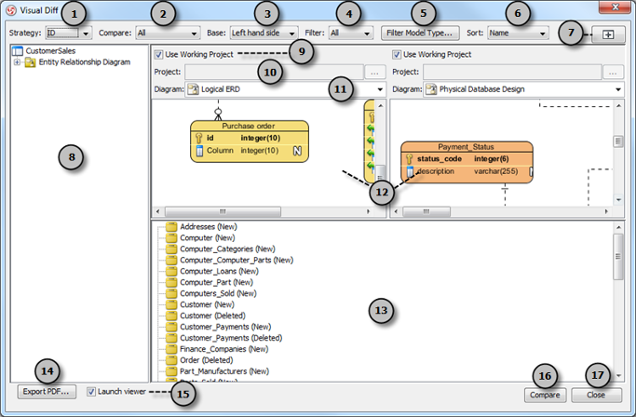Click the right diagram scroll left arrow
The height and width of the screenshot is (417, 636).
click(x=396, y=211)
